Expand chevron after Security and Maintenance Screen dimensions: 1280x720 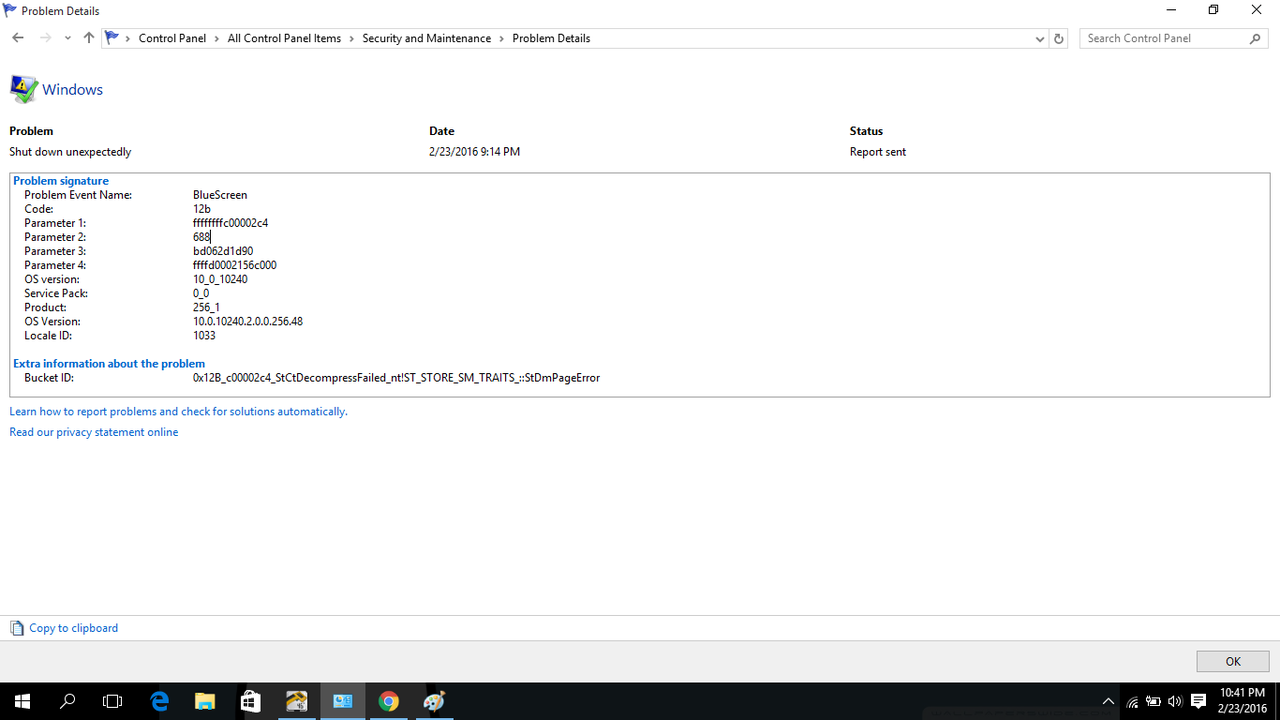[x=502, y=38]
